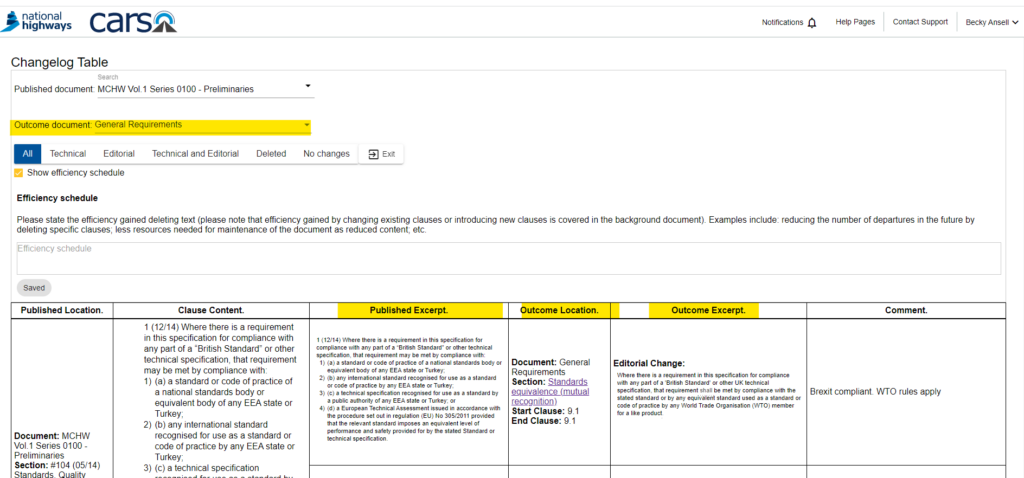Expand the Published document dropdown
Viewport: 1024px width, 478px height.
coord(307,87)
